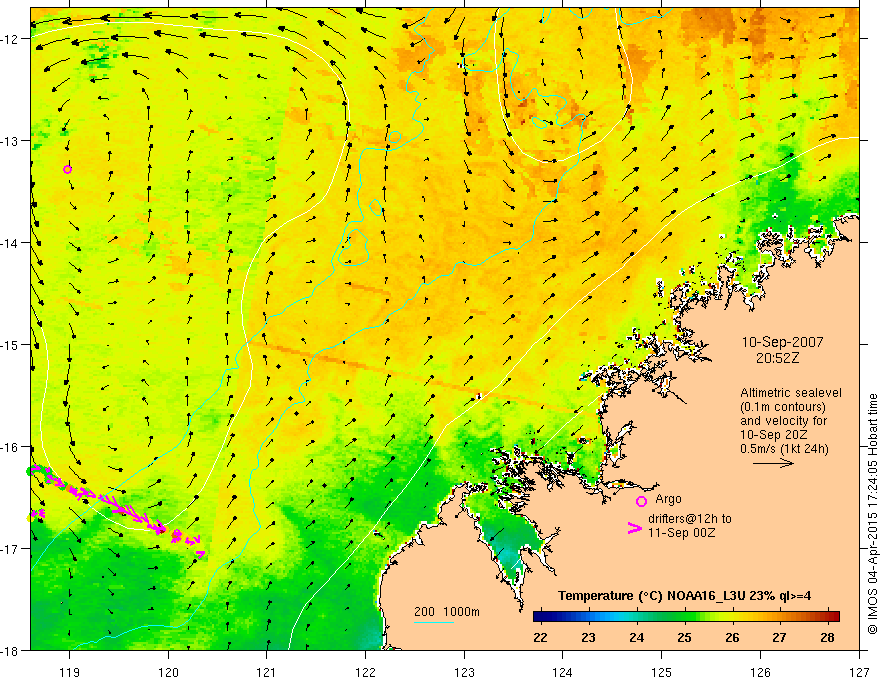The image size is (880, 680).
Task: Click the cyan 200 1000m depth contour legend line
Action: 433,622
